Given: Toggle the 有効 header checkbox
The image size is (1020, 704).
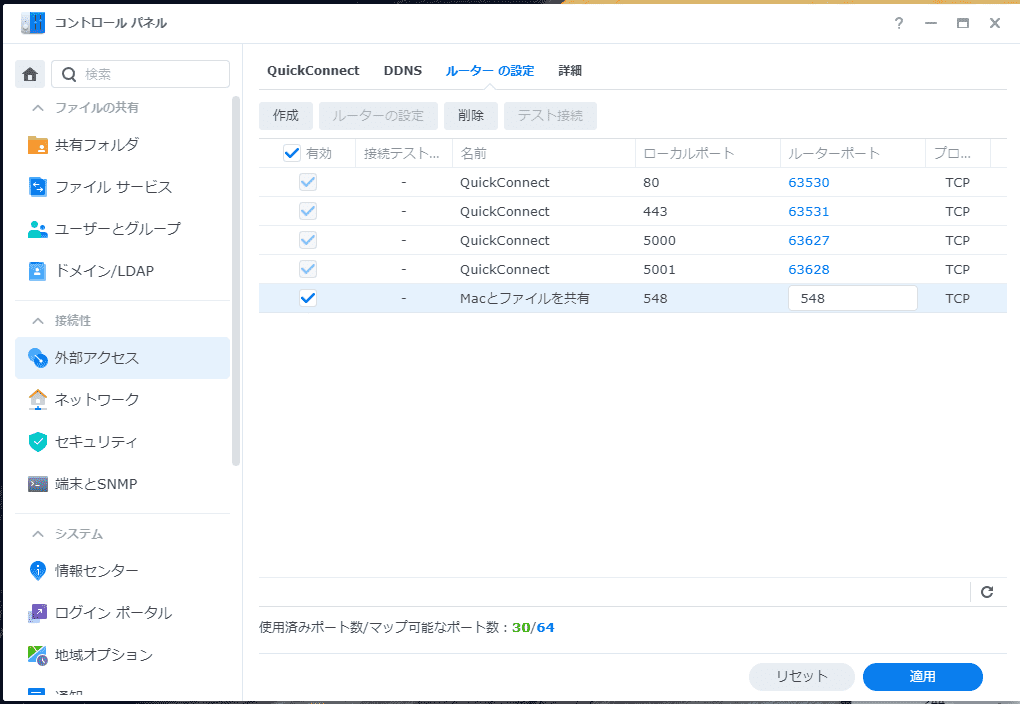Looking at the screenshot, I should [x=291, y=154].
